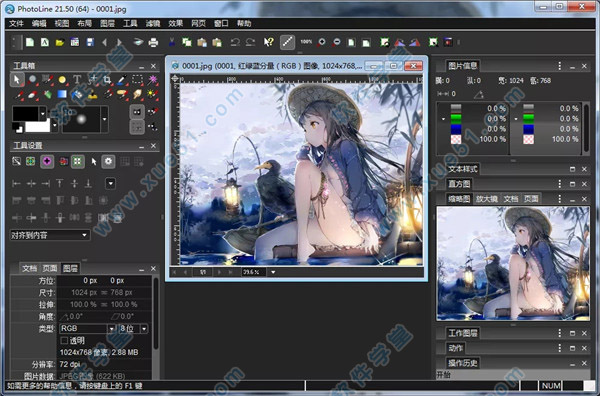The height and width of the screenshot is (396, 600).
Task: Select the Crop tool in toolbox
Action: click(x=108, y=80)
